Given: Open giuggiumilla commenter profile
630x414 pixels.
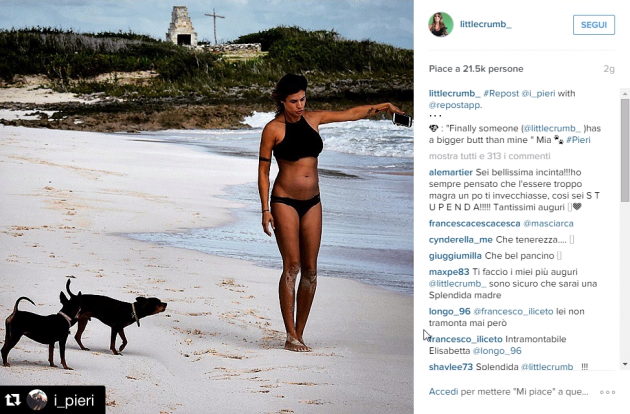Looking at the screenshot, I should (x=455, y=256).
